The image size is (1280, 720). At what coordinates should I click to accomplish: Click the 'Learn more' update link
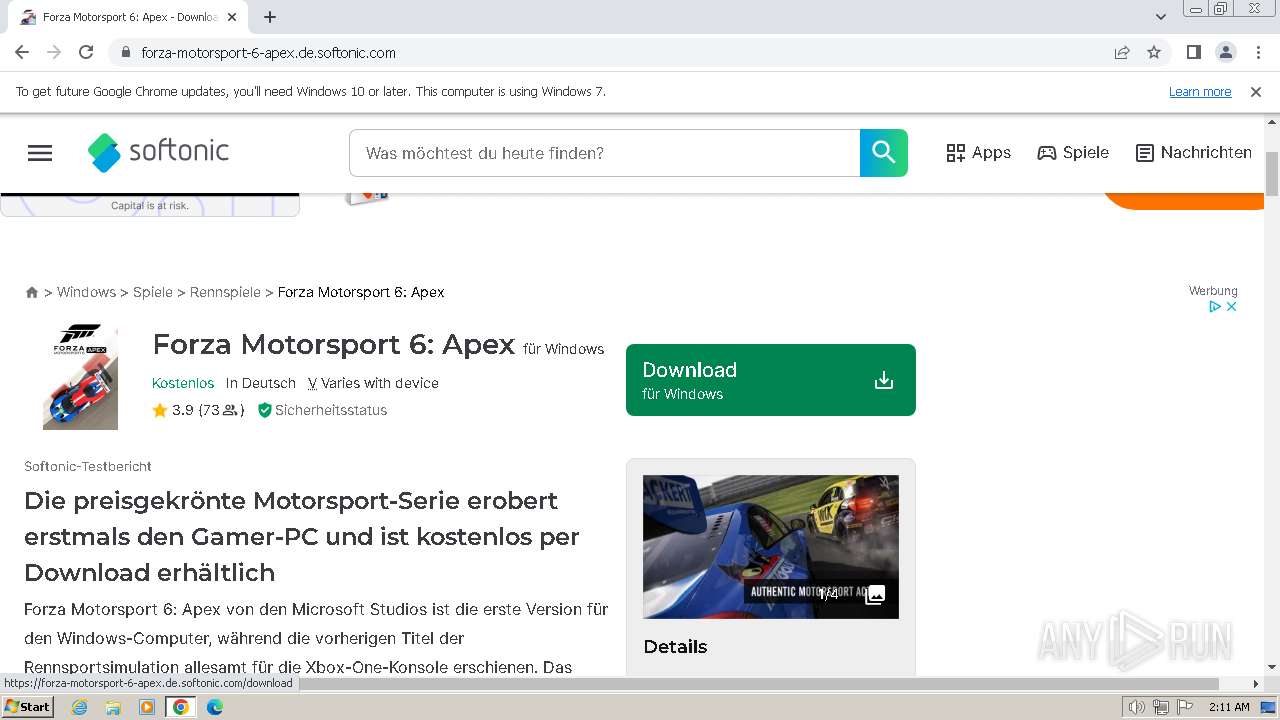coord(1200,92)
